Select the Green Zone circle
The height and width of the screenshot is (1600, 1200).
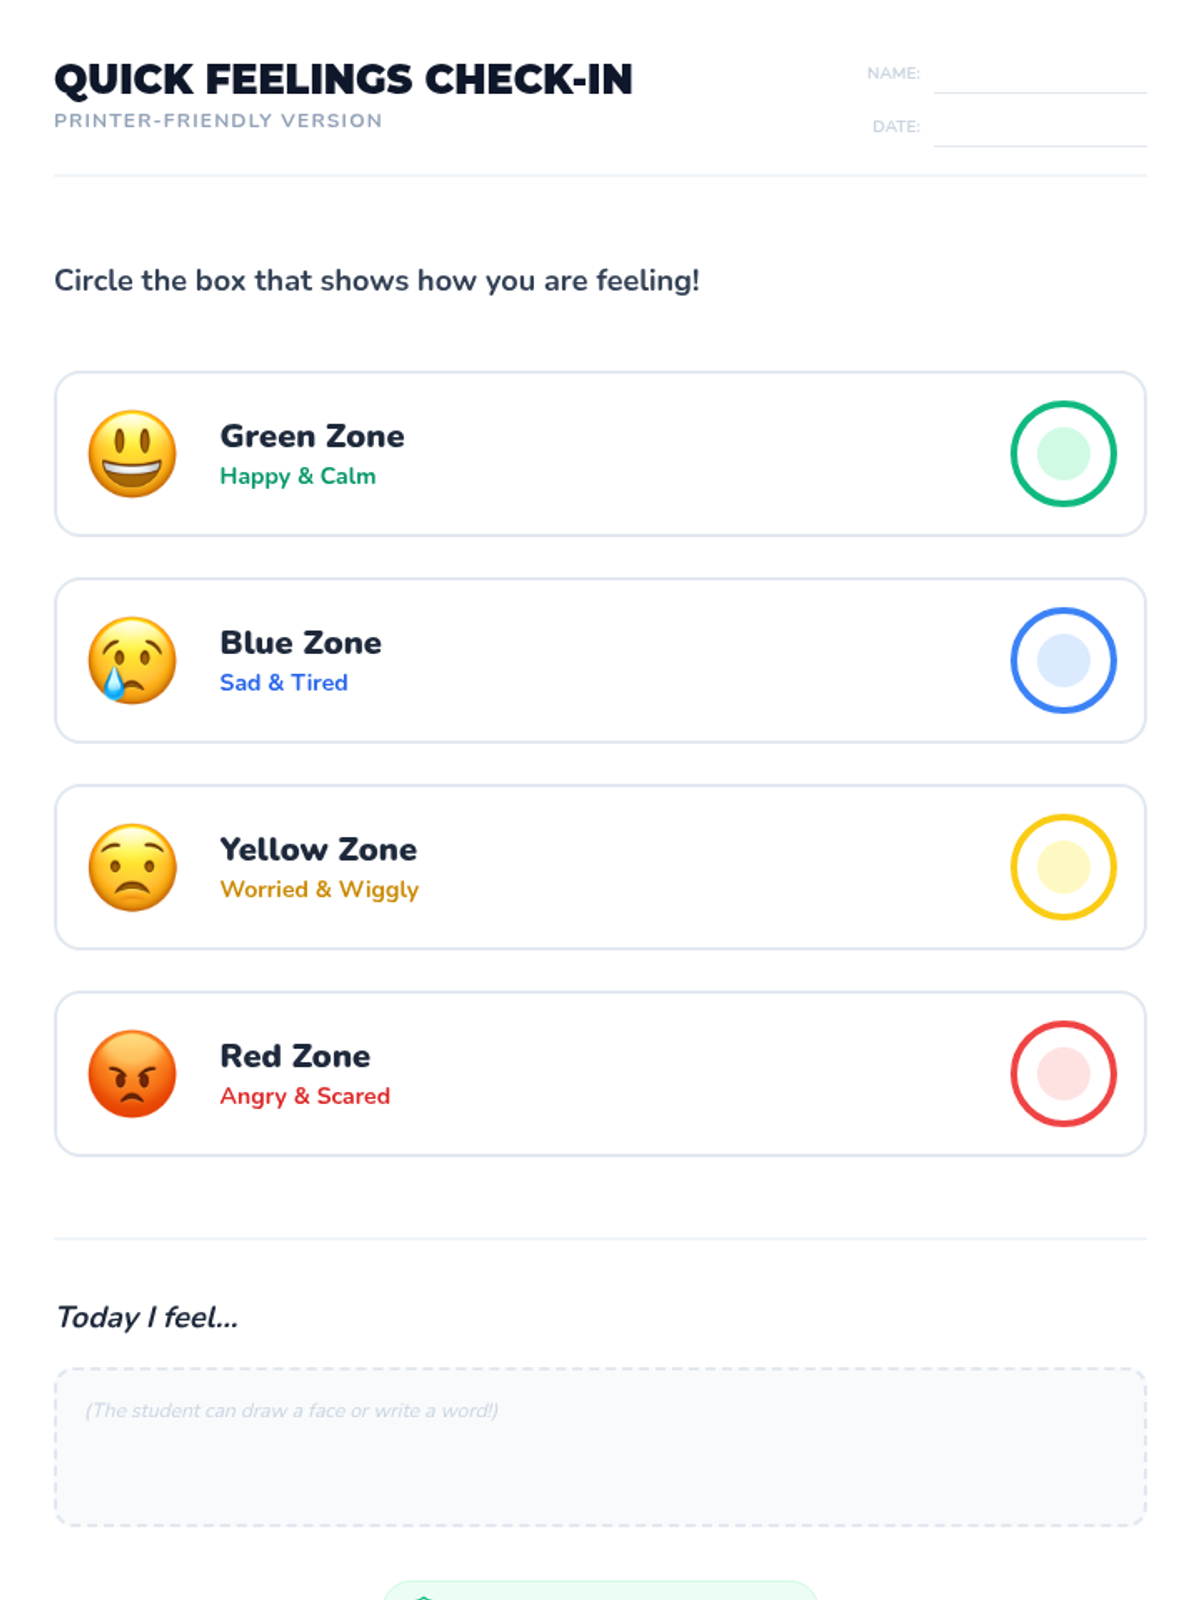point(1063,454)
